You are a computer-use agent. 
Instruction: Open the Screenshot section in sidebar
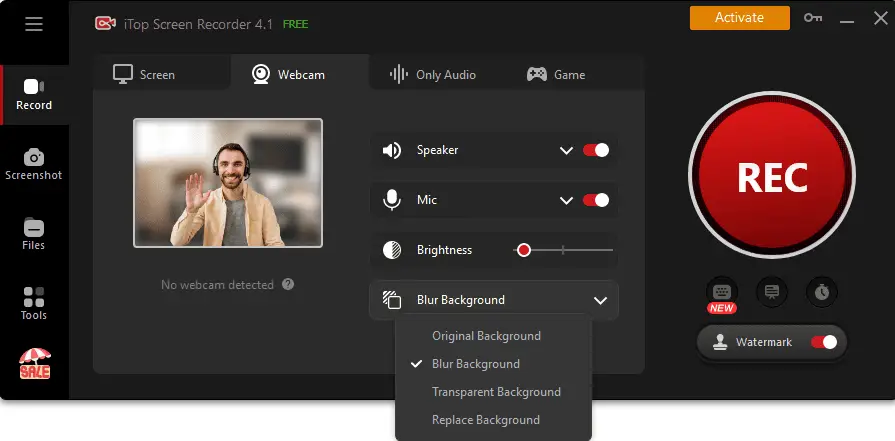(34, 165)
